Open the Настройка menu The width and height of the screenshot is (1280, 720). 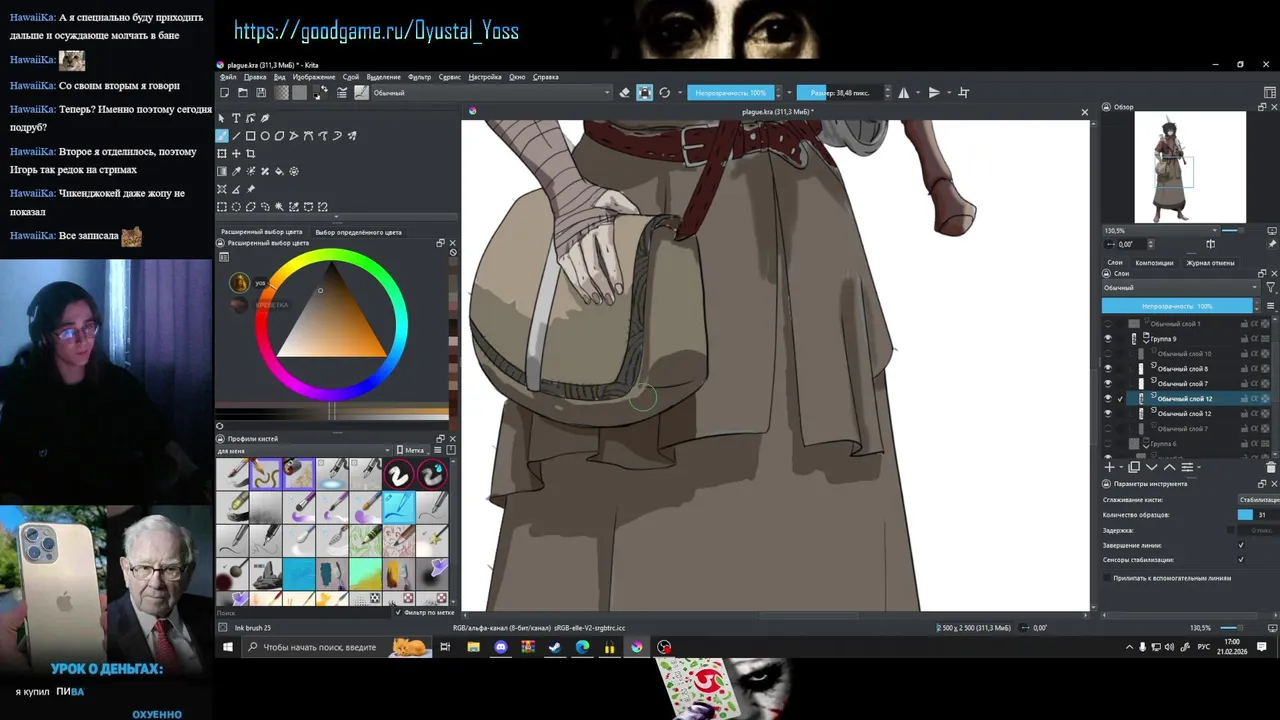pos(485,77)
